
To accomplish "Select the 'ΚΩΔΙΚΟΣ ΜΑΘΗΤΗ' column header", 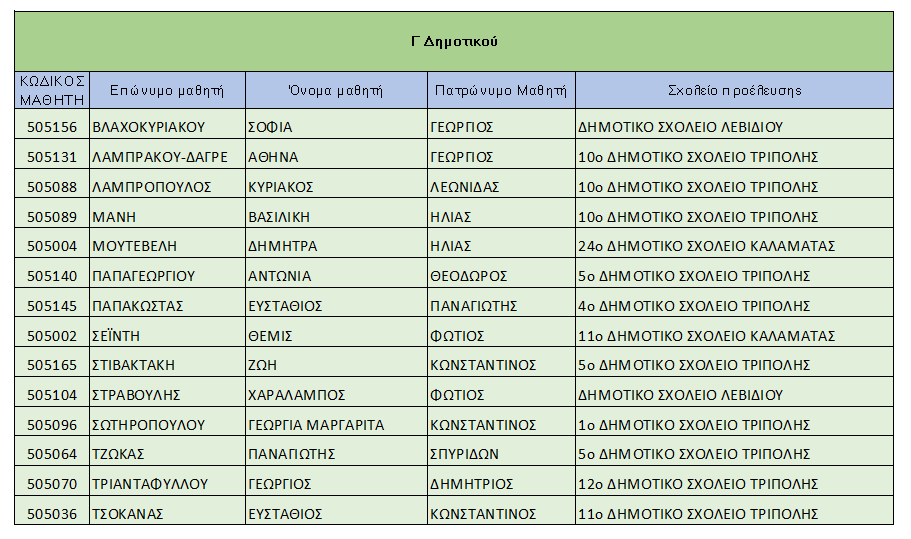I will [52, 90].
